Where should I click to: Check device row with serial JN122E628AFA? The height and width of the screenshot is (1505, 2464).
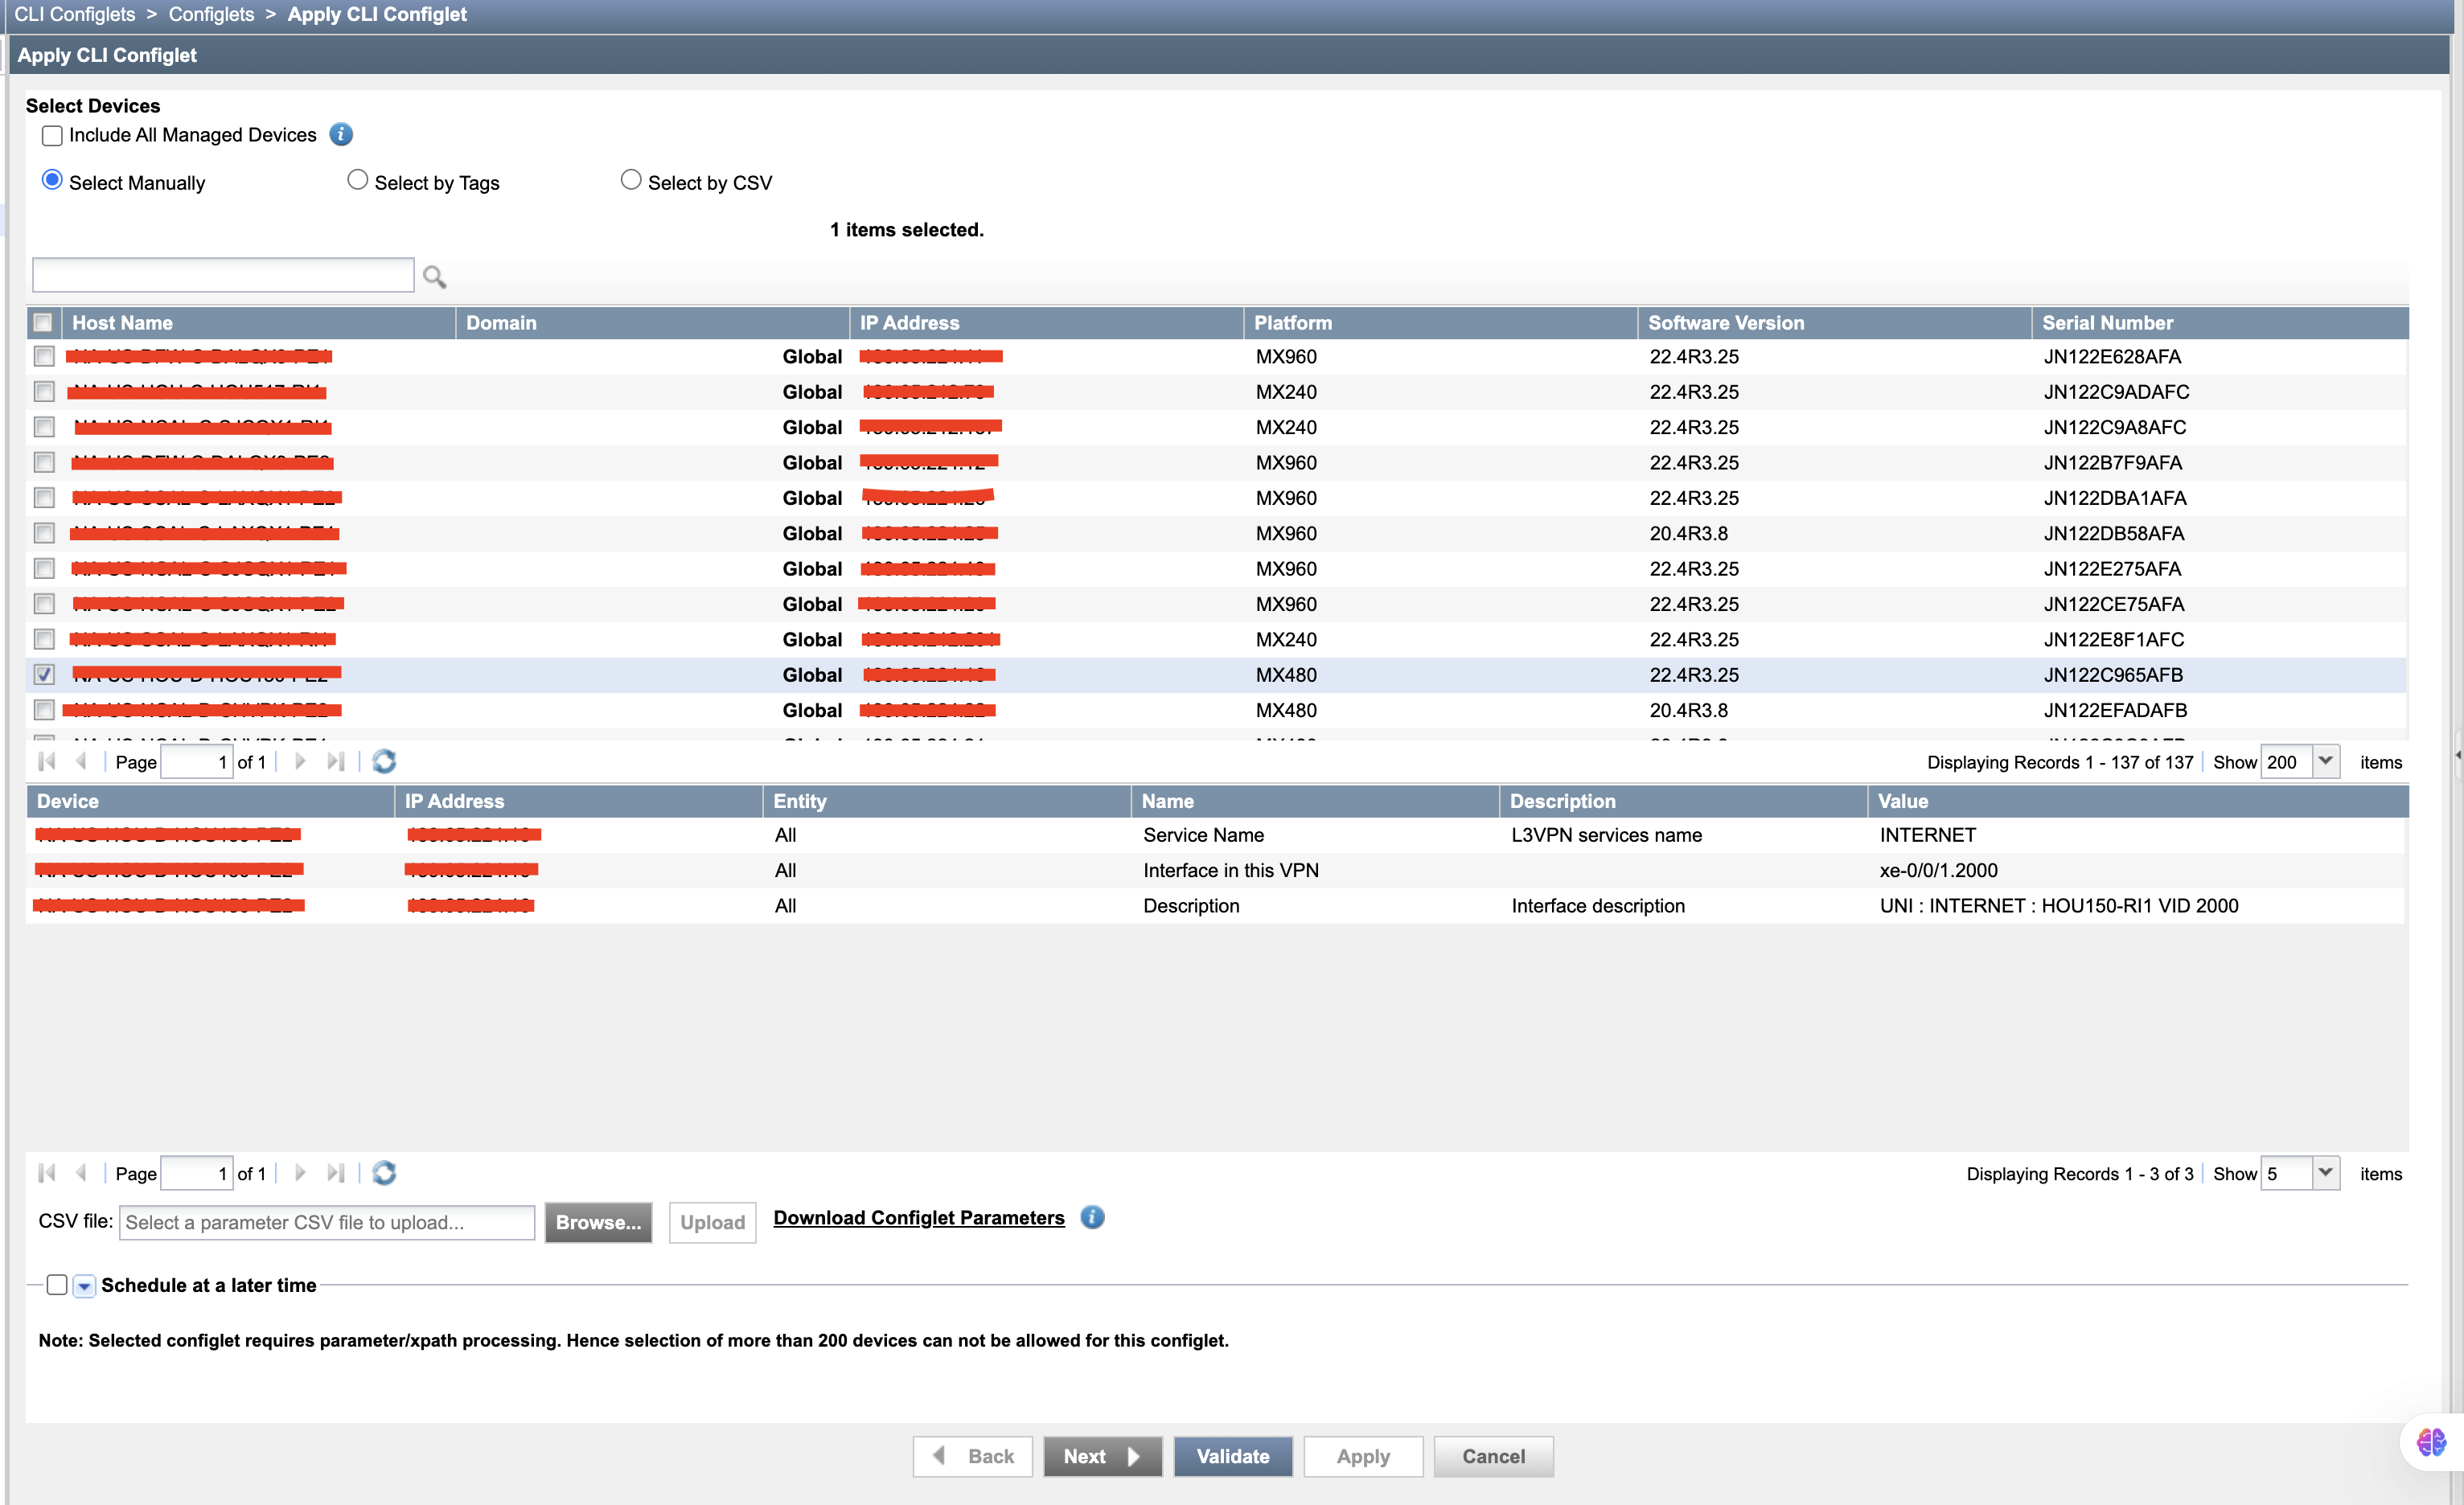click(x=44, y=356)
